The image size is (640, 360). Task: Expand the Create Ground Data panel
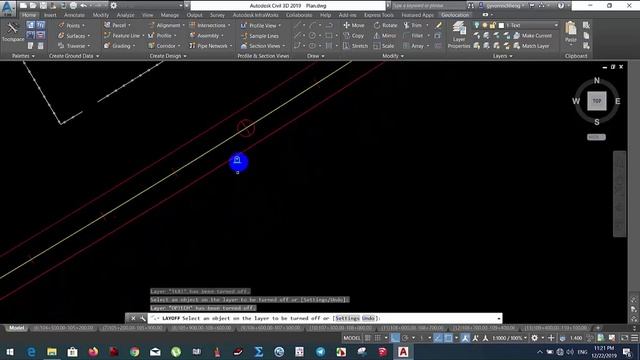tap(74, 56)
